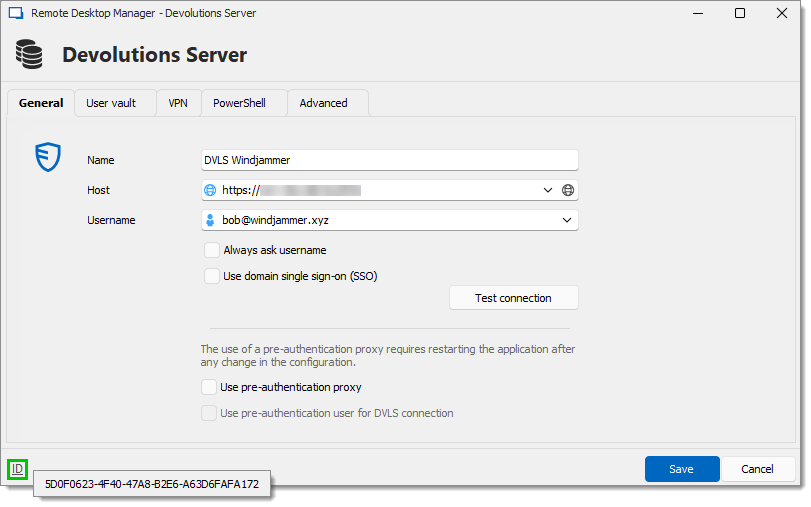This screenshot has height=507, width=811.
Task: Enable Use pre-authentication proxy checkbox
Action: (209, 387)
